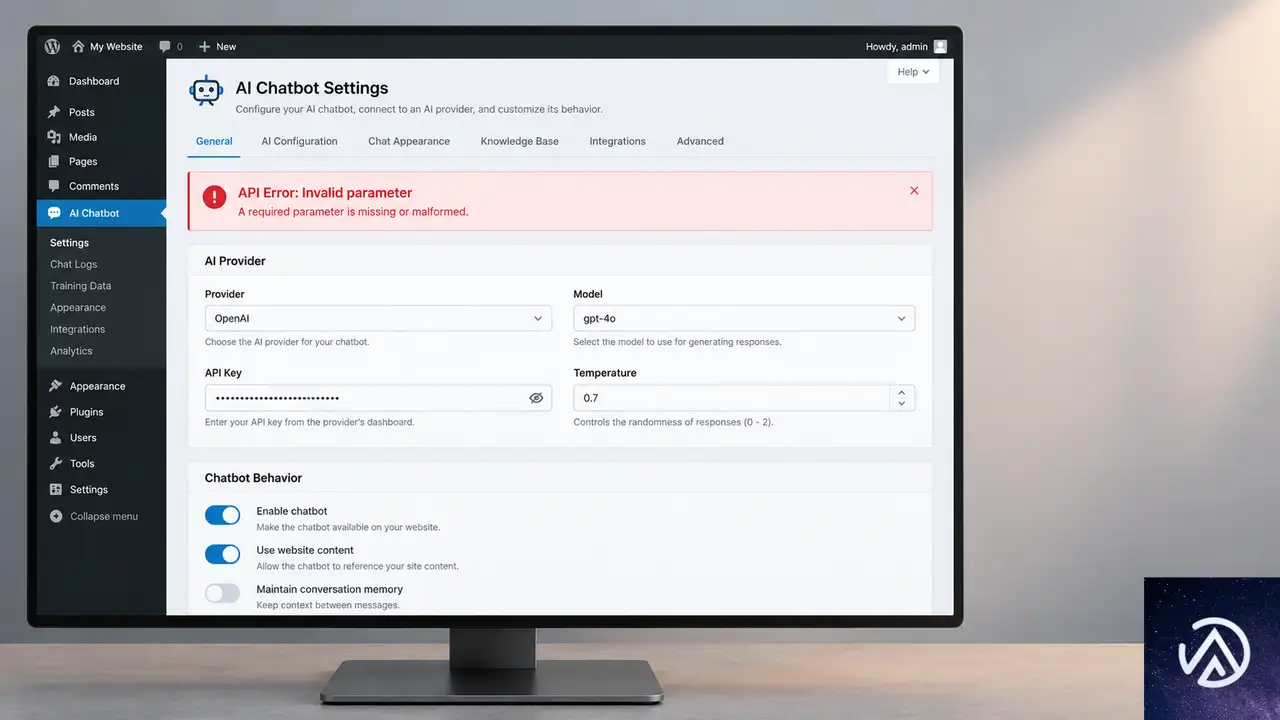Click the API Key input field
The width and height of the screenshot is (1280, 720).
(378, 398)
